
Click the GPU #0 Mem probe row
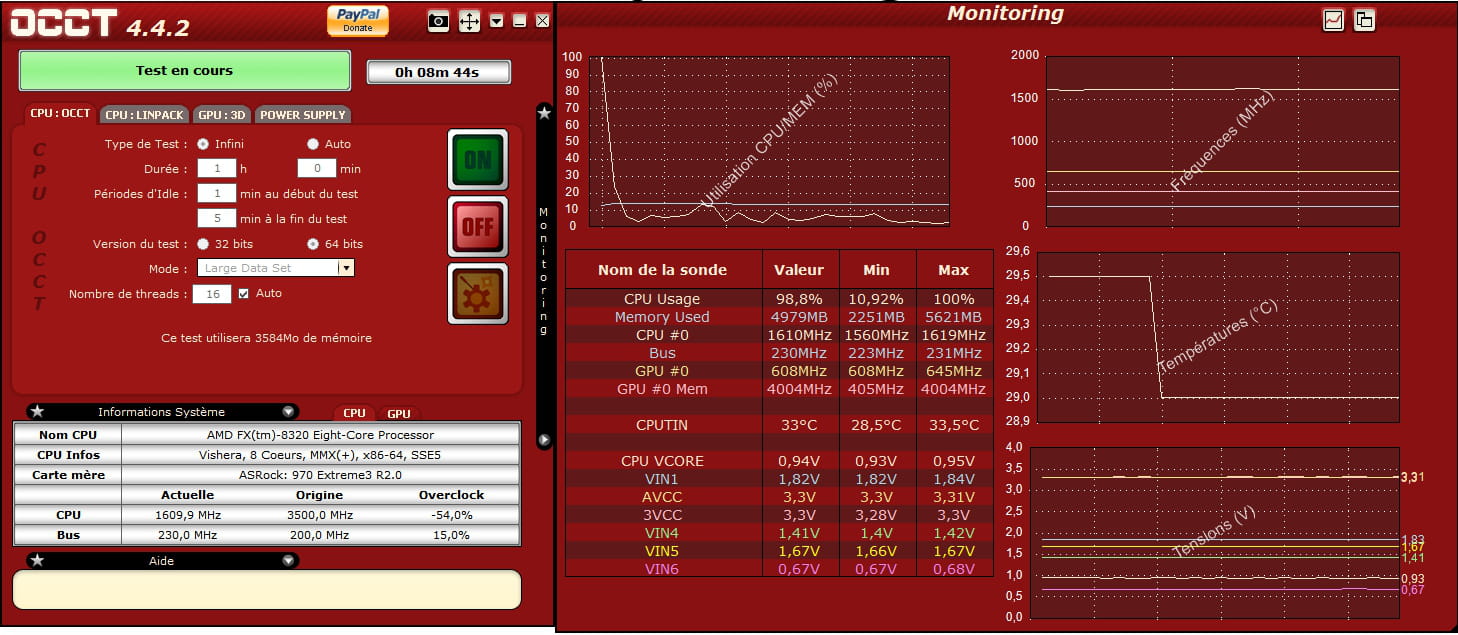click(x=779, y=389)
